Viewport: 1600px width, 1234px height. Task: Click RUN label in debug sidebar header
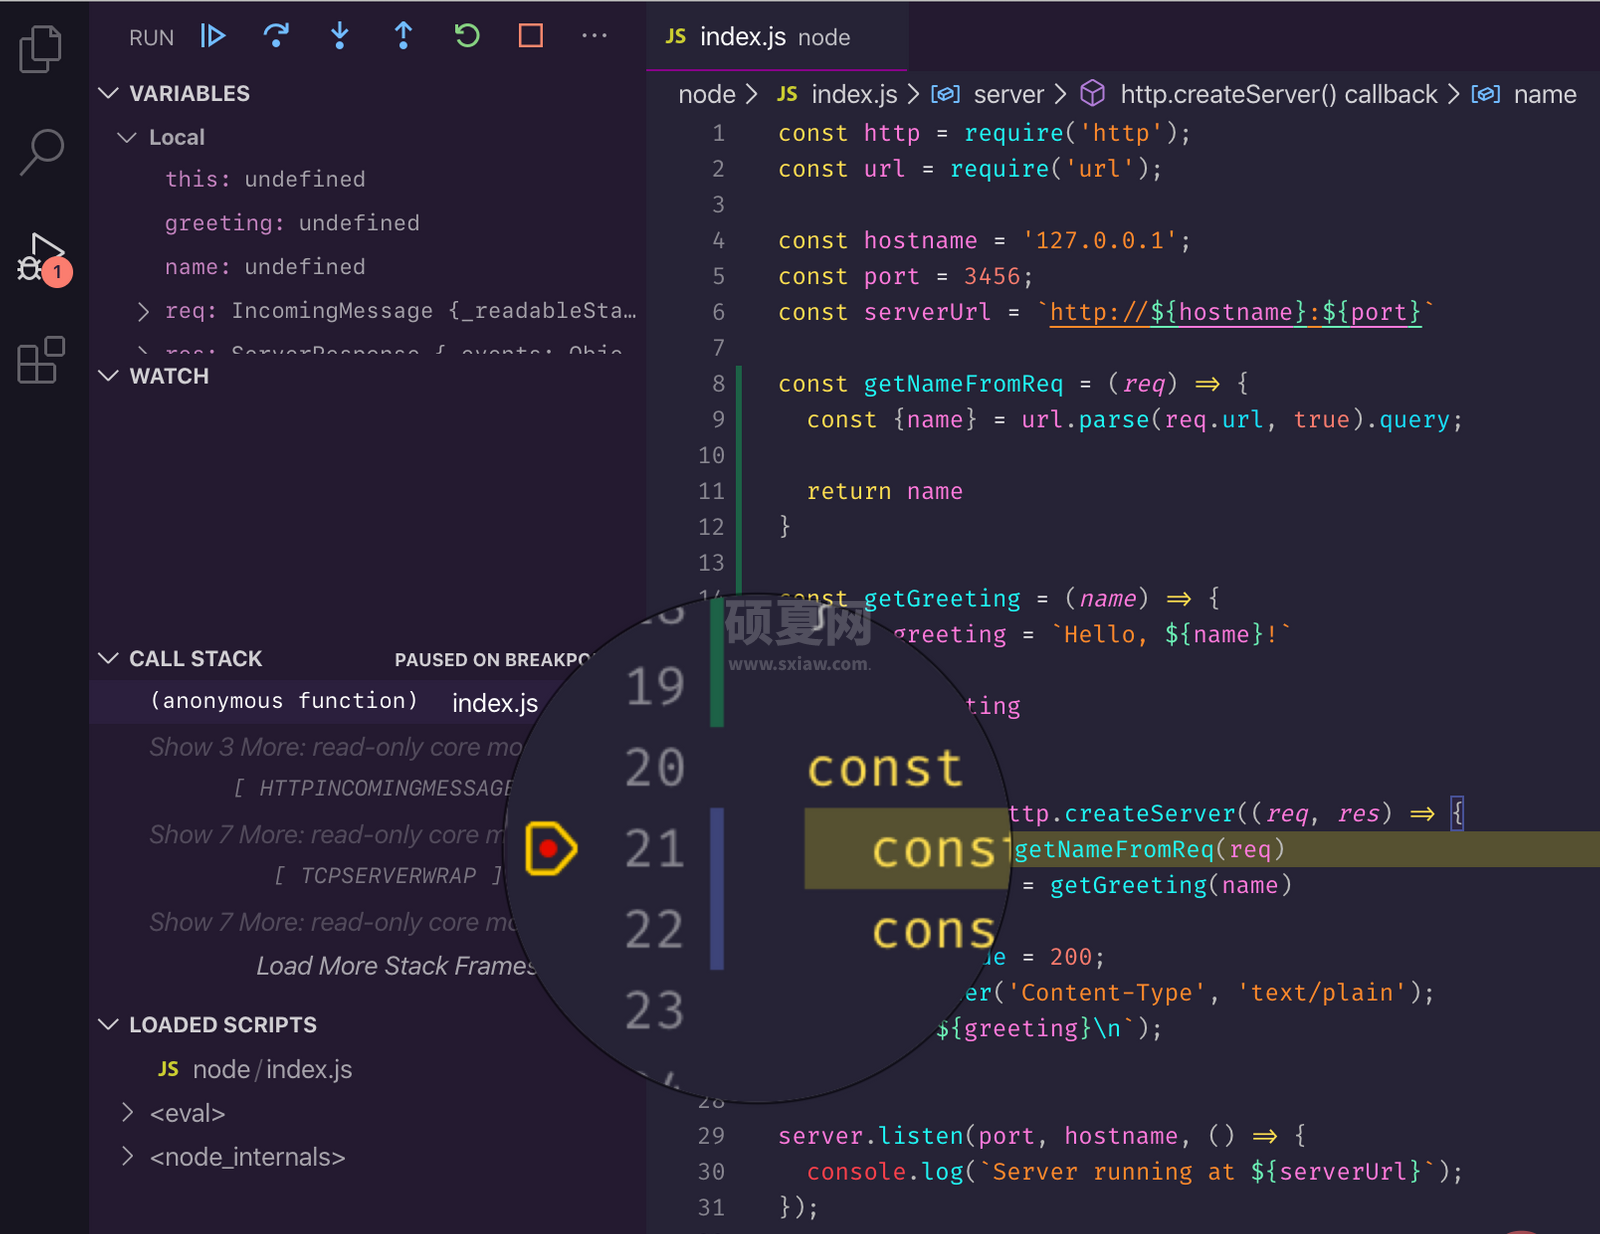pyautogui.click(x=151, y=38)
